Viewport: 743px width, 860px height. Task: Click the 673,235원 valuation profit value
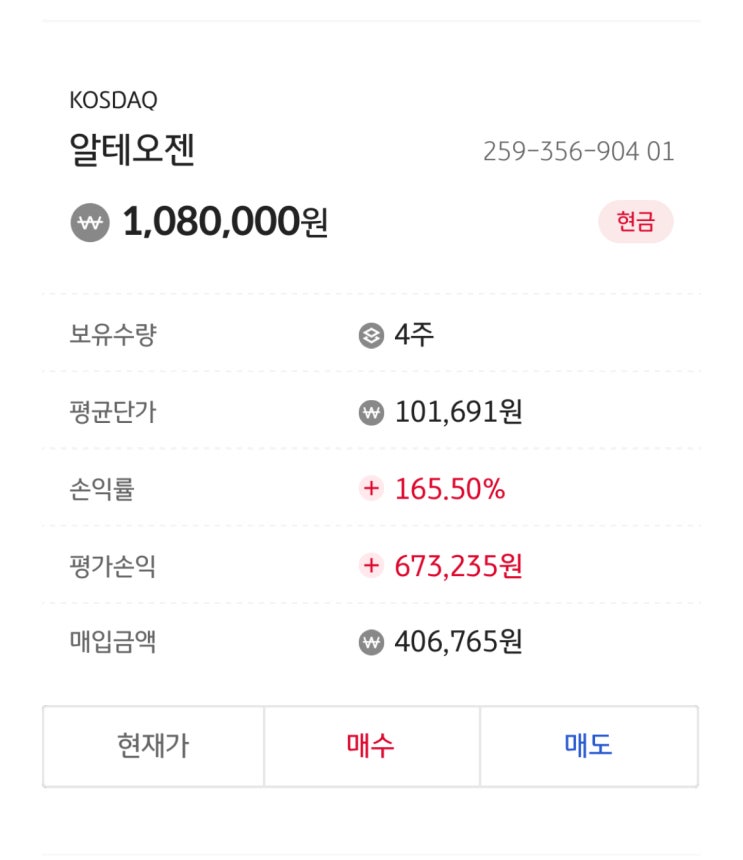[x=458, y=566]
